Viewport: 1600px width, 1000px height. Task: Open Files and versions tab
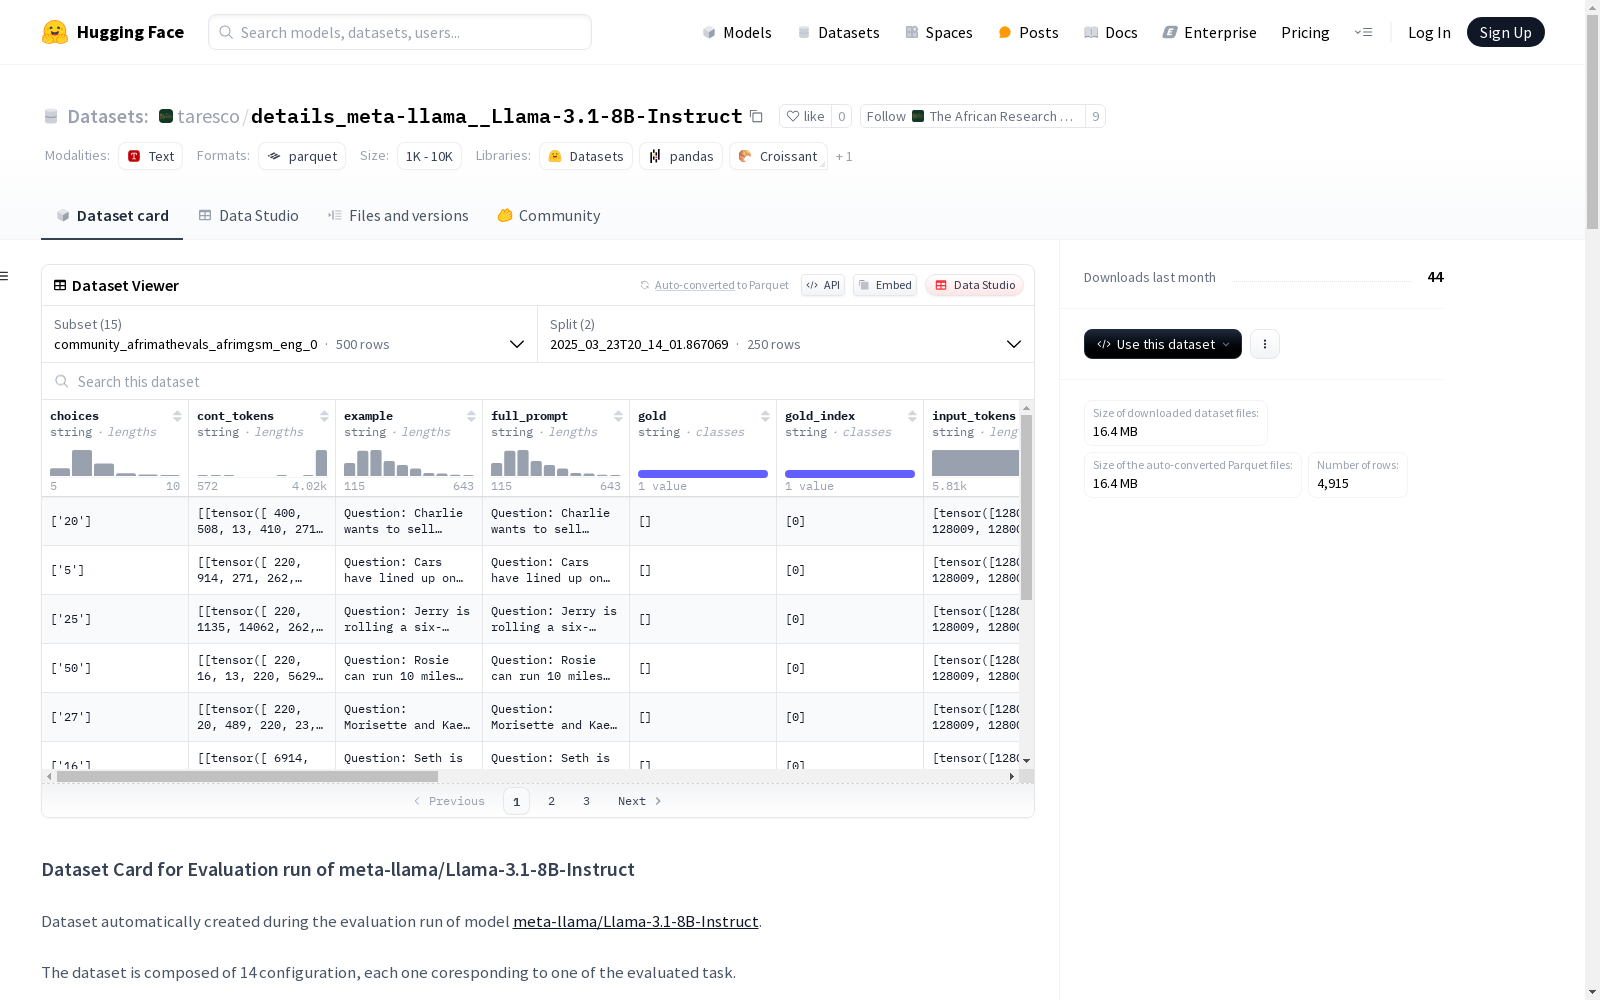398,216
